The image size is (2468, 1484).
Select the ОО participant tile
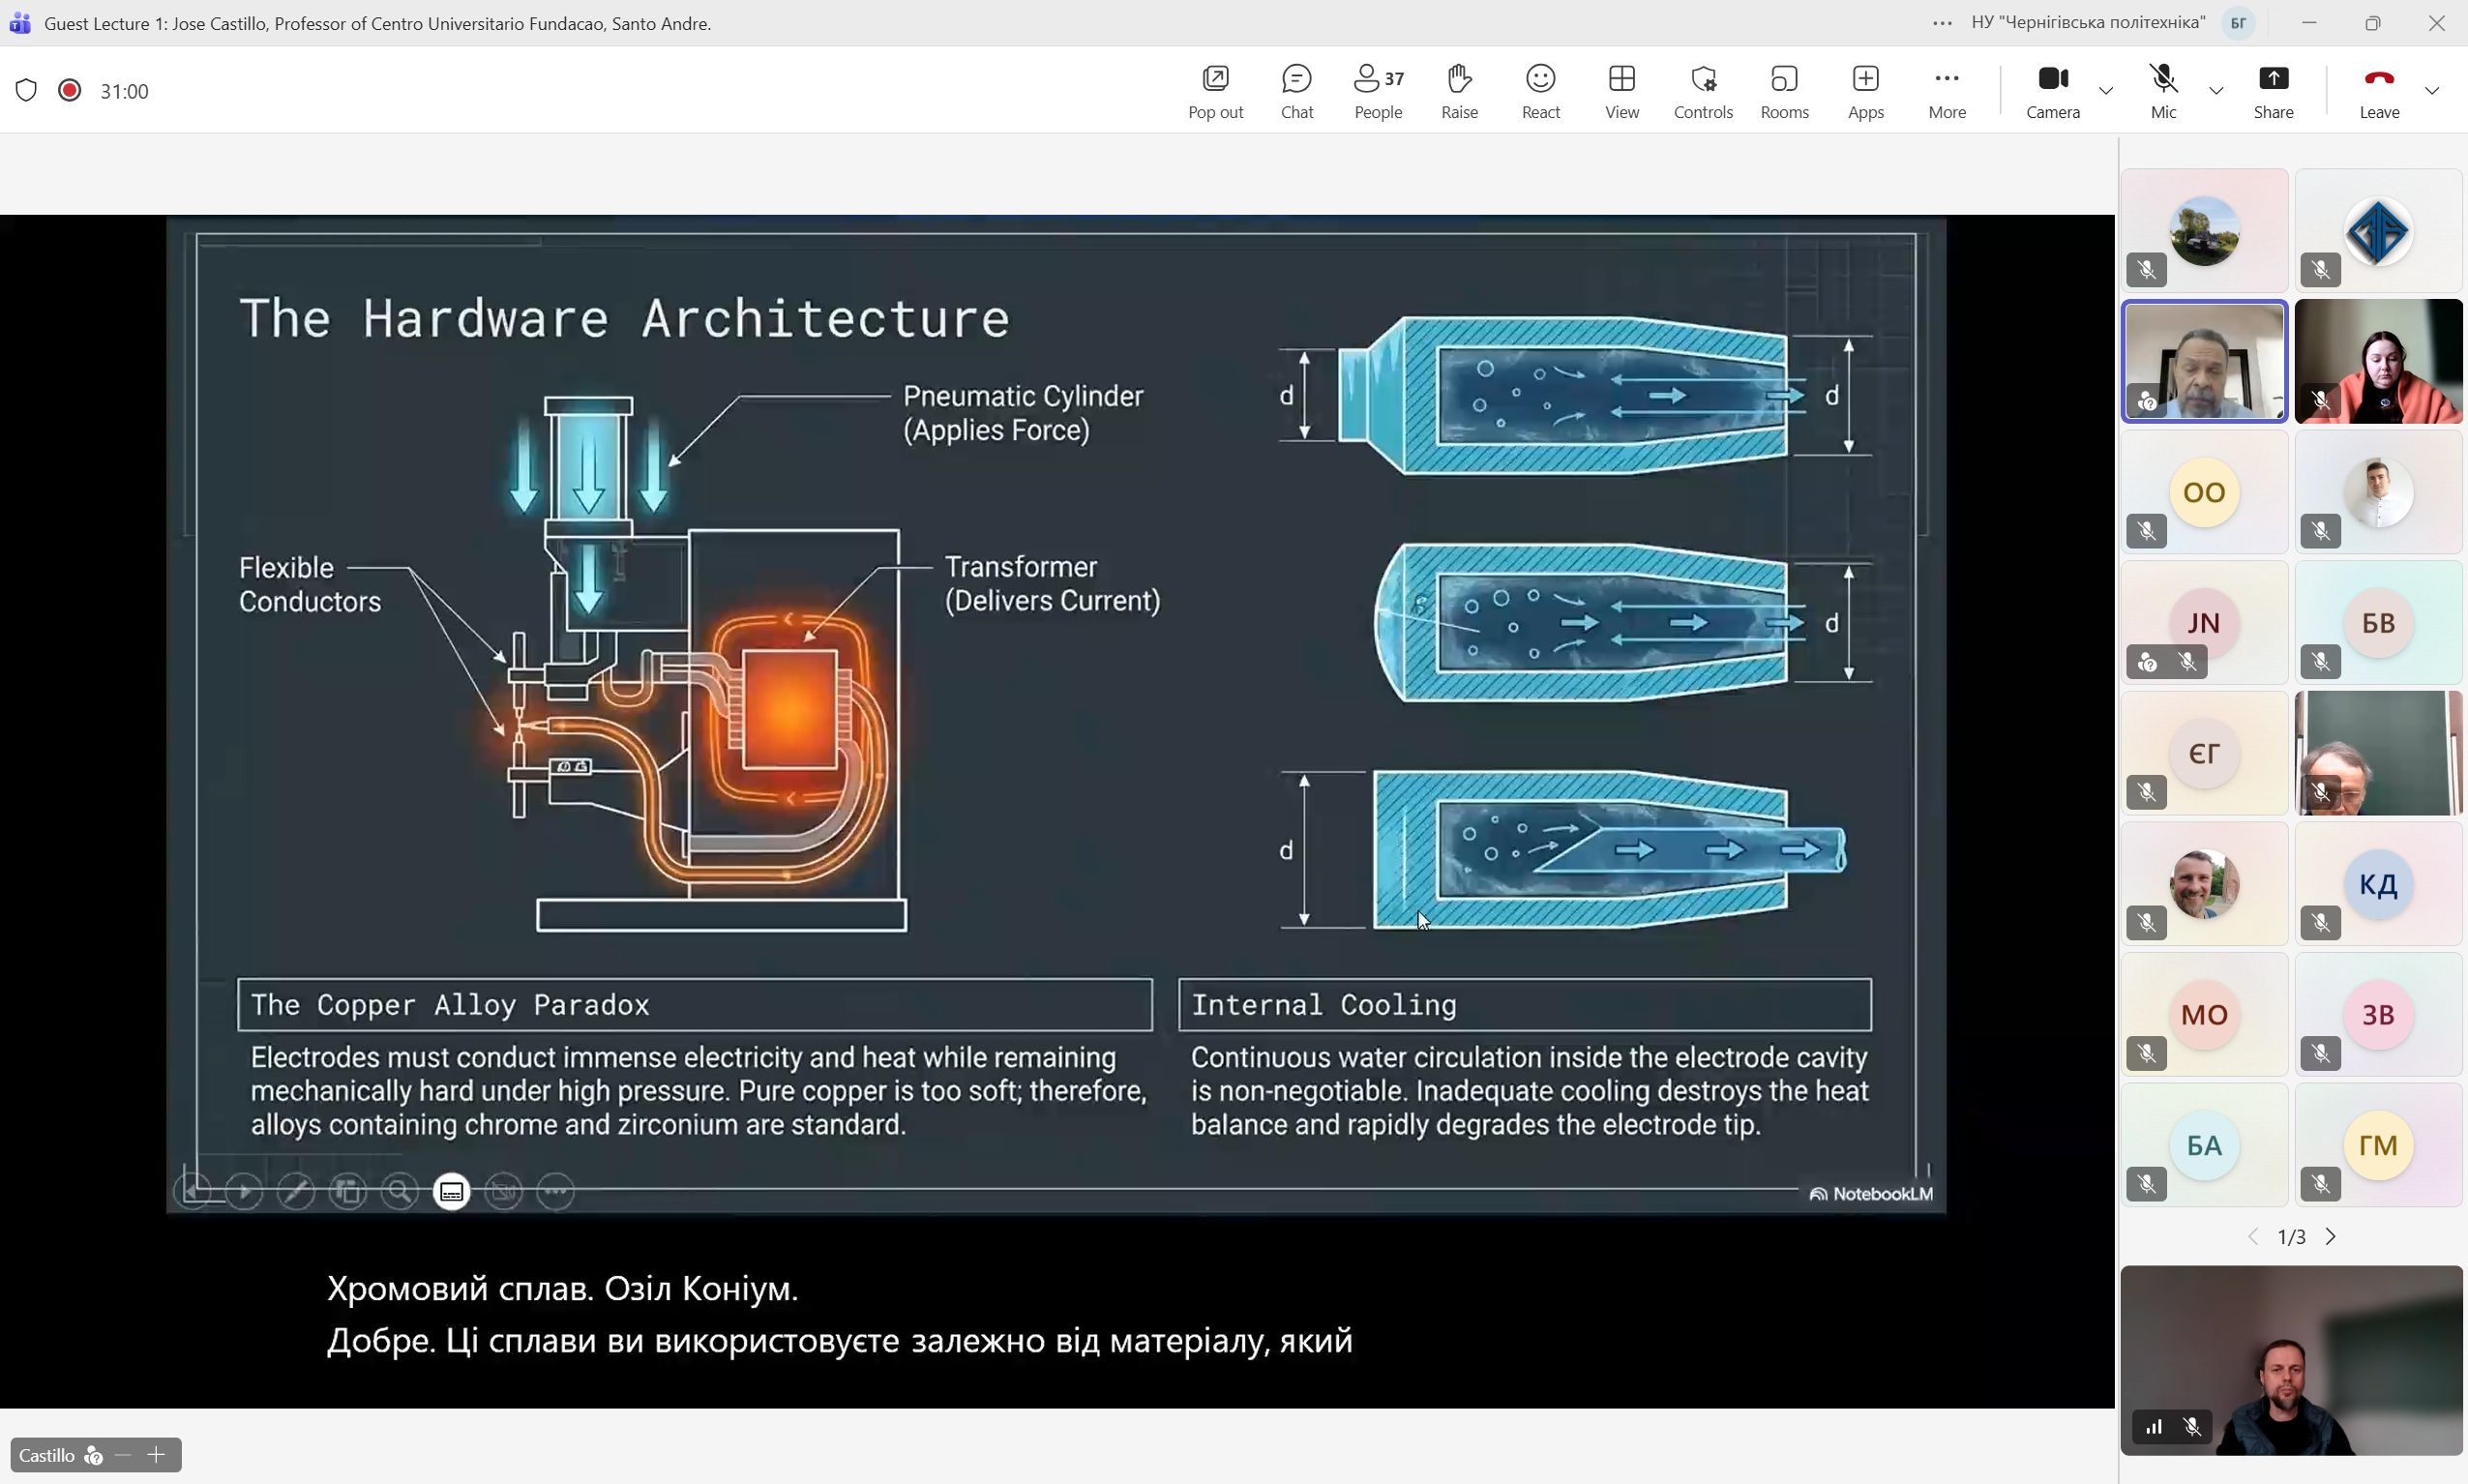point(2204,492)
